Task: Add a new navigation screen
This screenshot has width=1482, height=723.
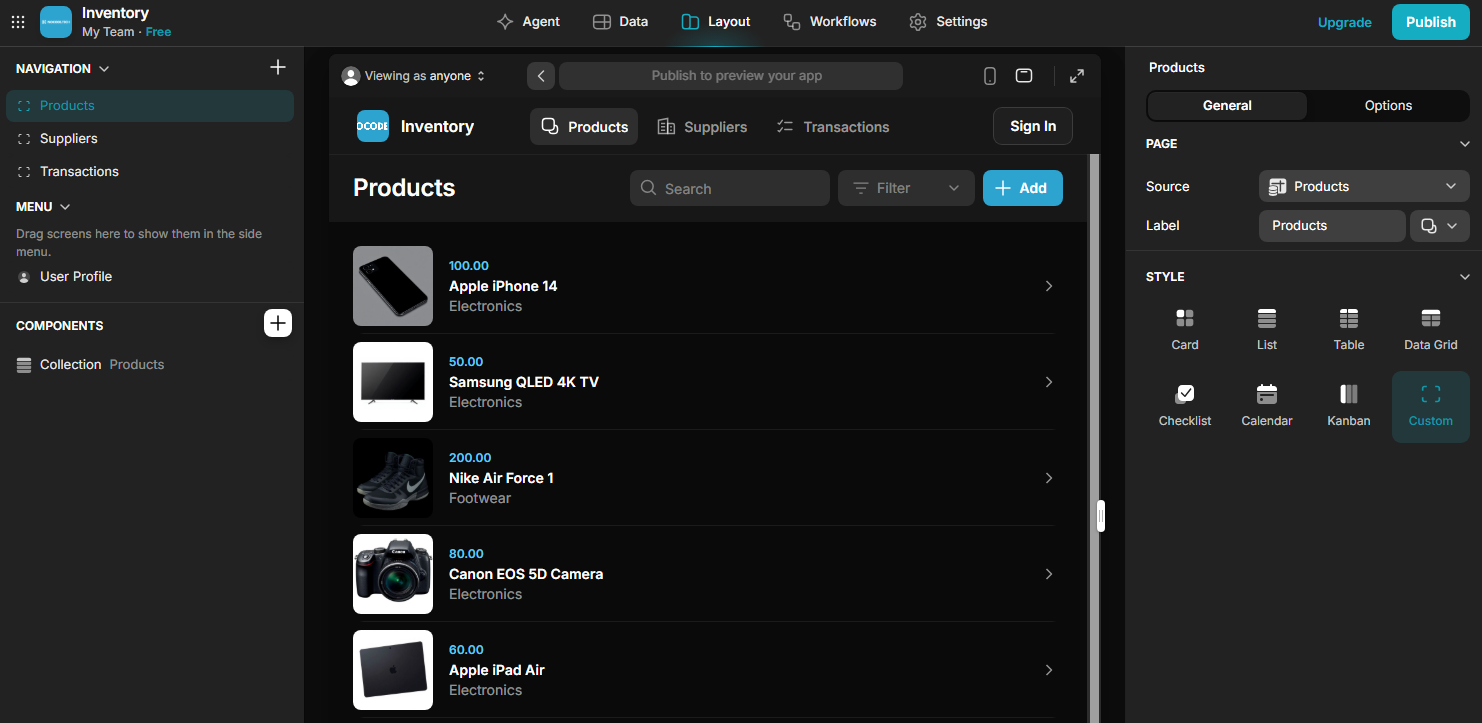Action: [278, 67]
